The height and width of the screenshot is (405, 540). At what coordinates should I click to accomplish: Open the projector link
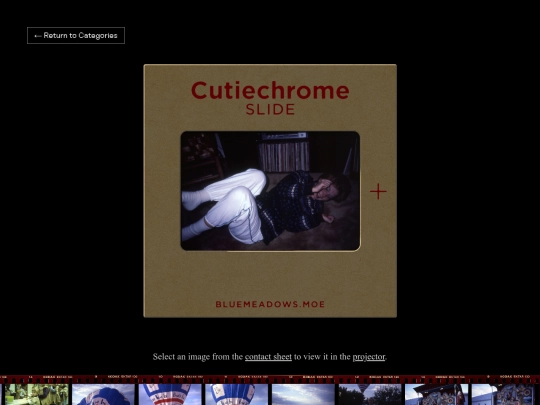coord(368,356)
